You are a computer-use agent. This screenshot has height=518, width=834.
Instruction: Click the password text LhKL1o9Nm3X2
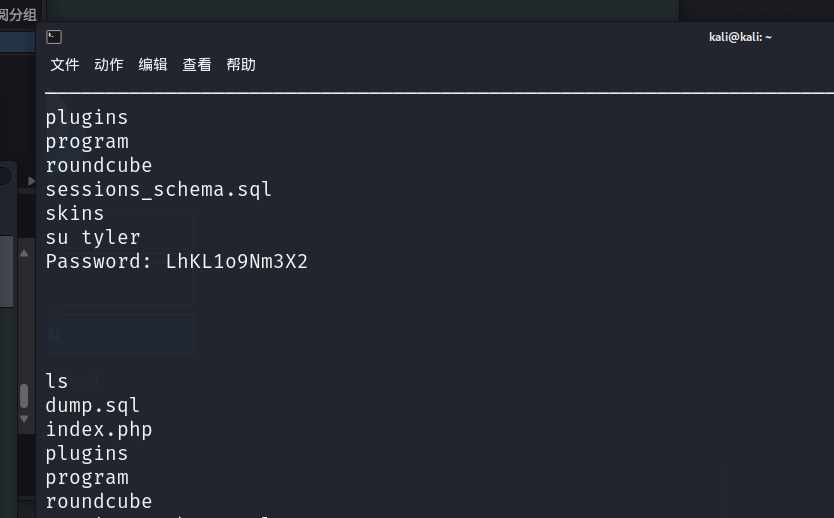coord(237,262)
